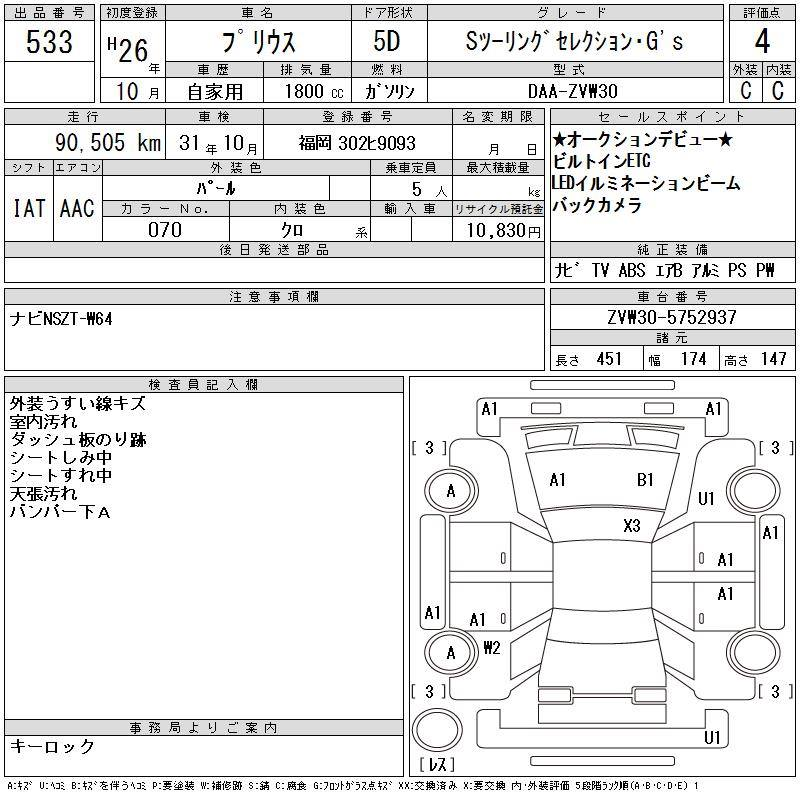The height and width of the screenshot is (800, 800).
Task: Select the first registration year H26
Action: tap(128, 50)
